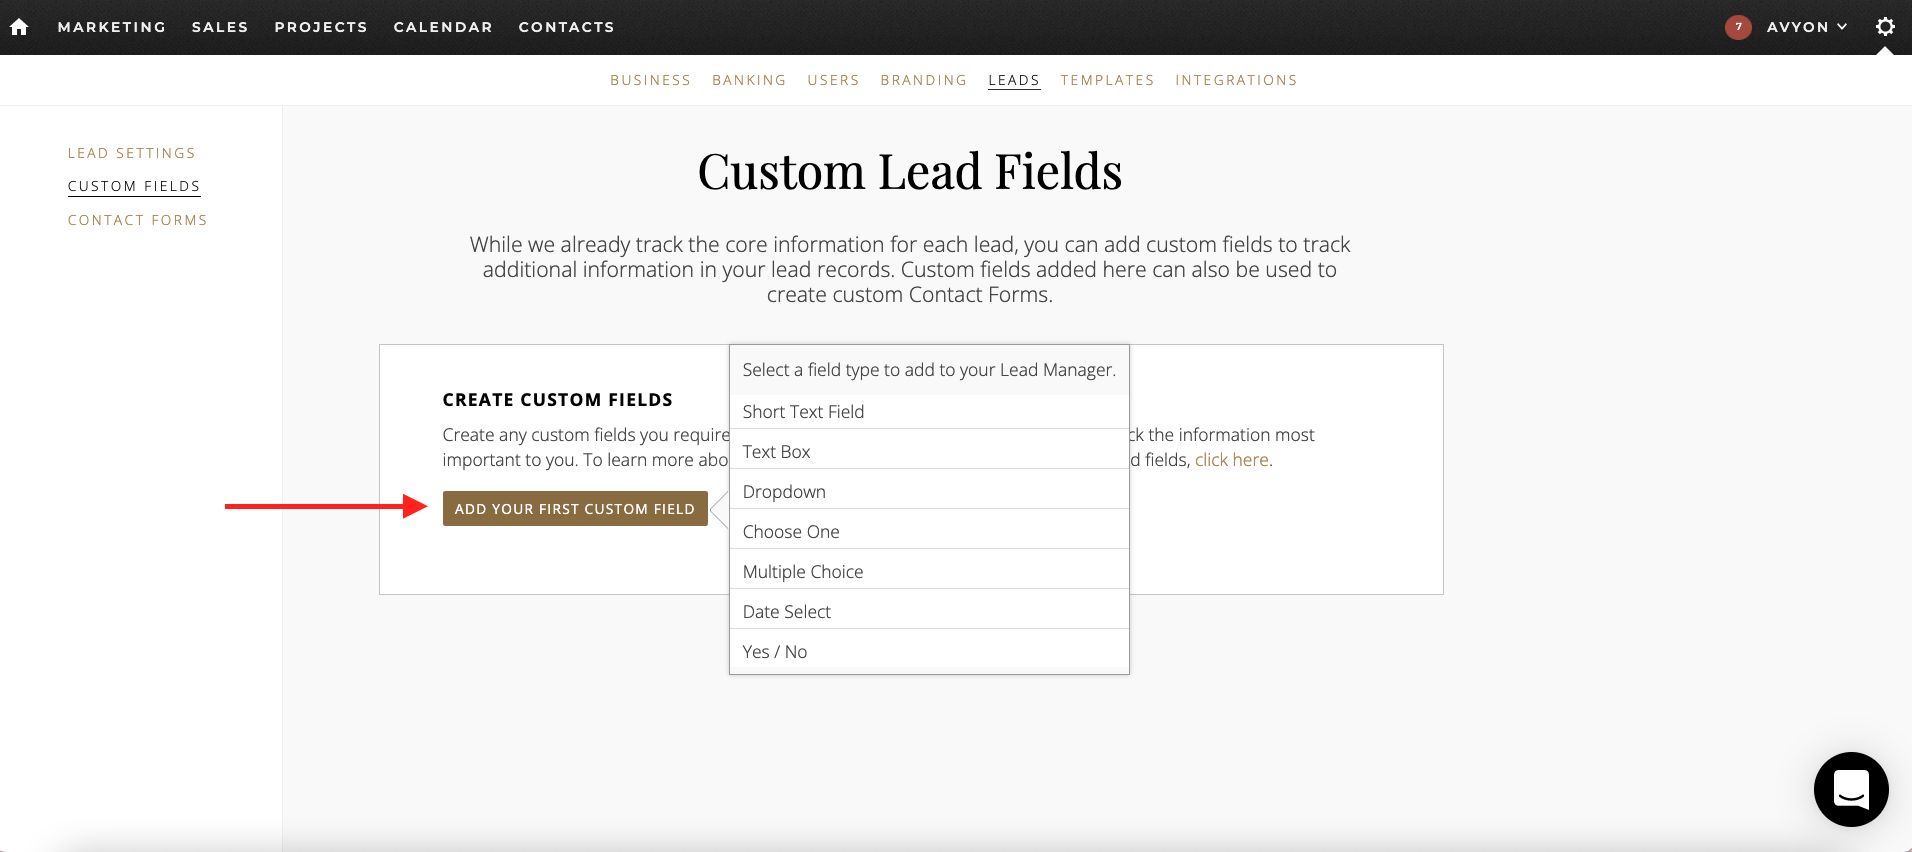Open Lead Settings in sidebar
1912x852 pixels.
click(132, 153)
